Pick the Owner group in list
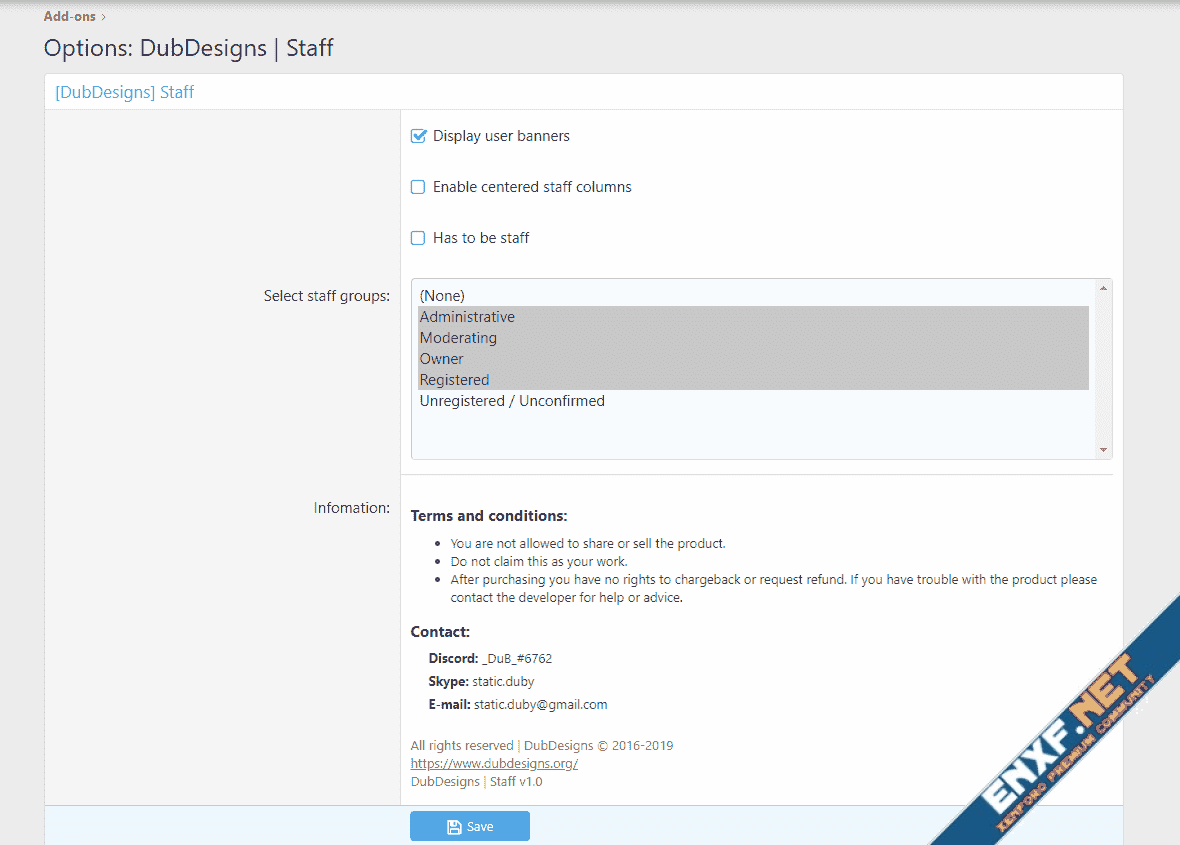1180x845 pixels. pyautogui.click(x=753, y=359)
